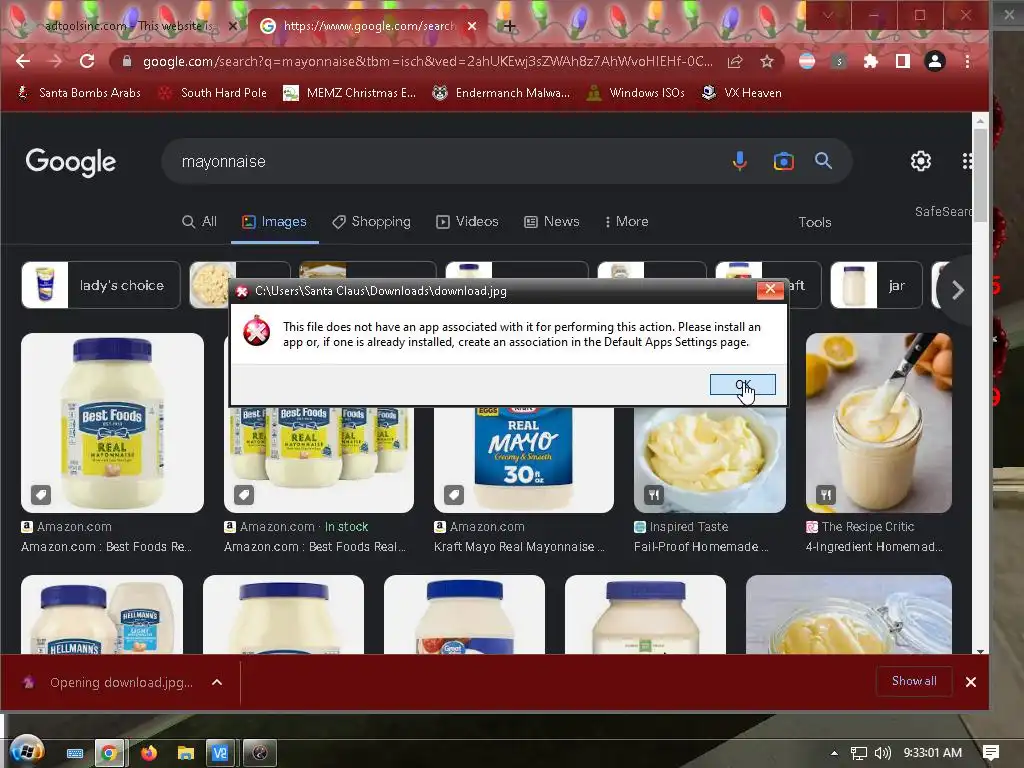Expand the More search options

click(626, 221)
